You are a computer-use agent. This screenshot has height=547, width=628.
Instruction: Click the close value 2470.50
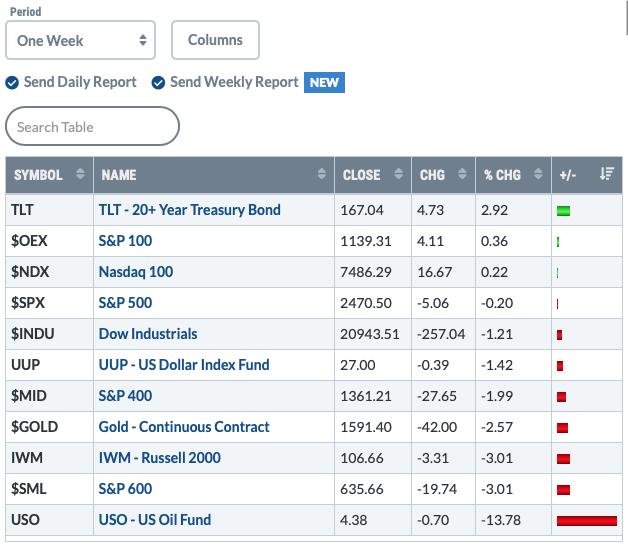tap(366, 303)
